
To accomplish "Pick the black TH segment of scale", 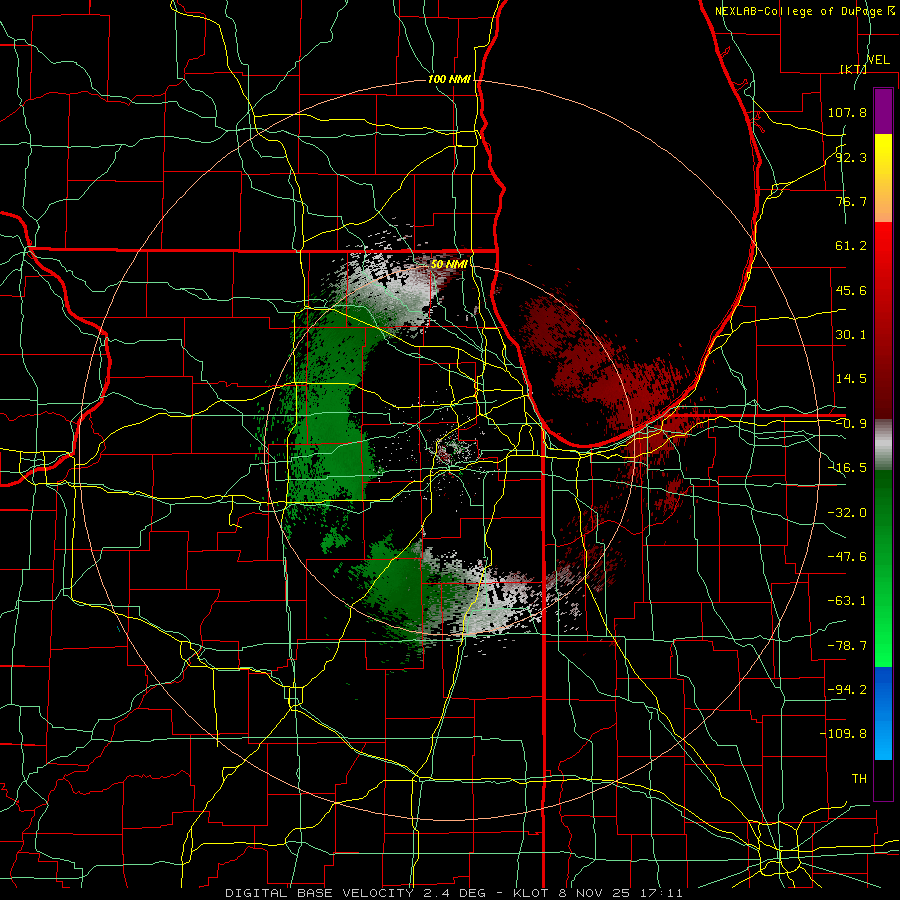I will pyautogui.click(x=883, y=779).
